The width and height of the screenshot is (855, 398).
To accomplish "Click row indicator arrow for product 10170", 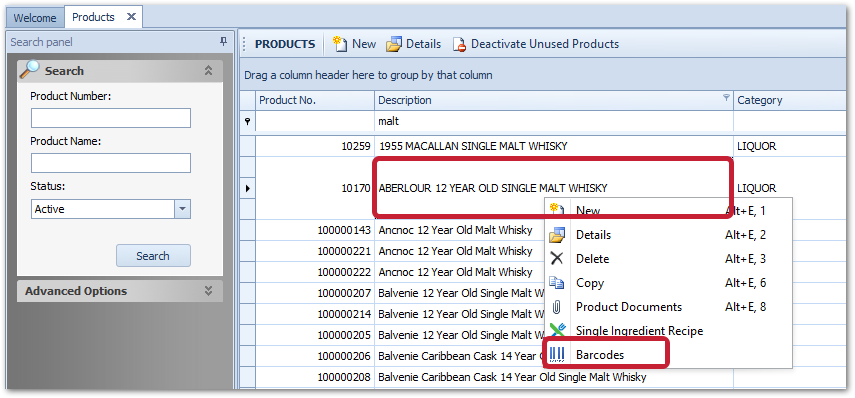I will point(248,188).
